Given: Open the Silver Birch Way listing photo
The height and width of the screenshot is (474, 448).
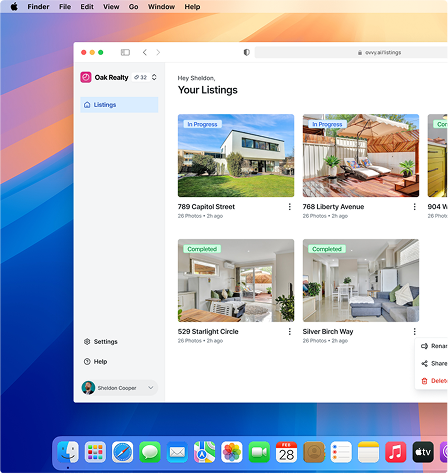Looking at the screenshot, I should [x=361, y=280].
